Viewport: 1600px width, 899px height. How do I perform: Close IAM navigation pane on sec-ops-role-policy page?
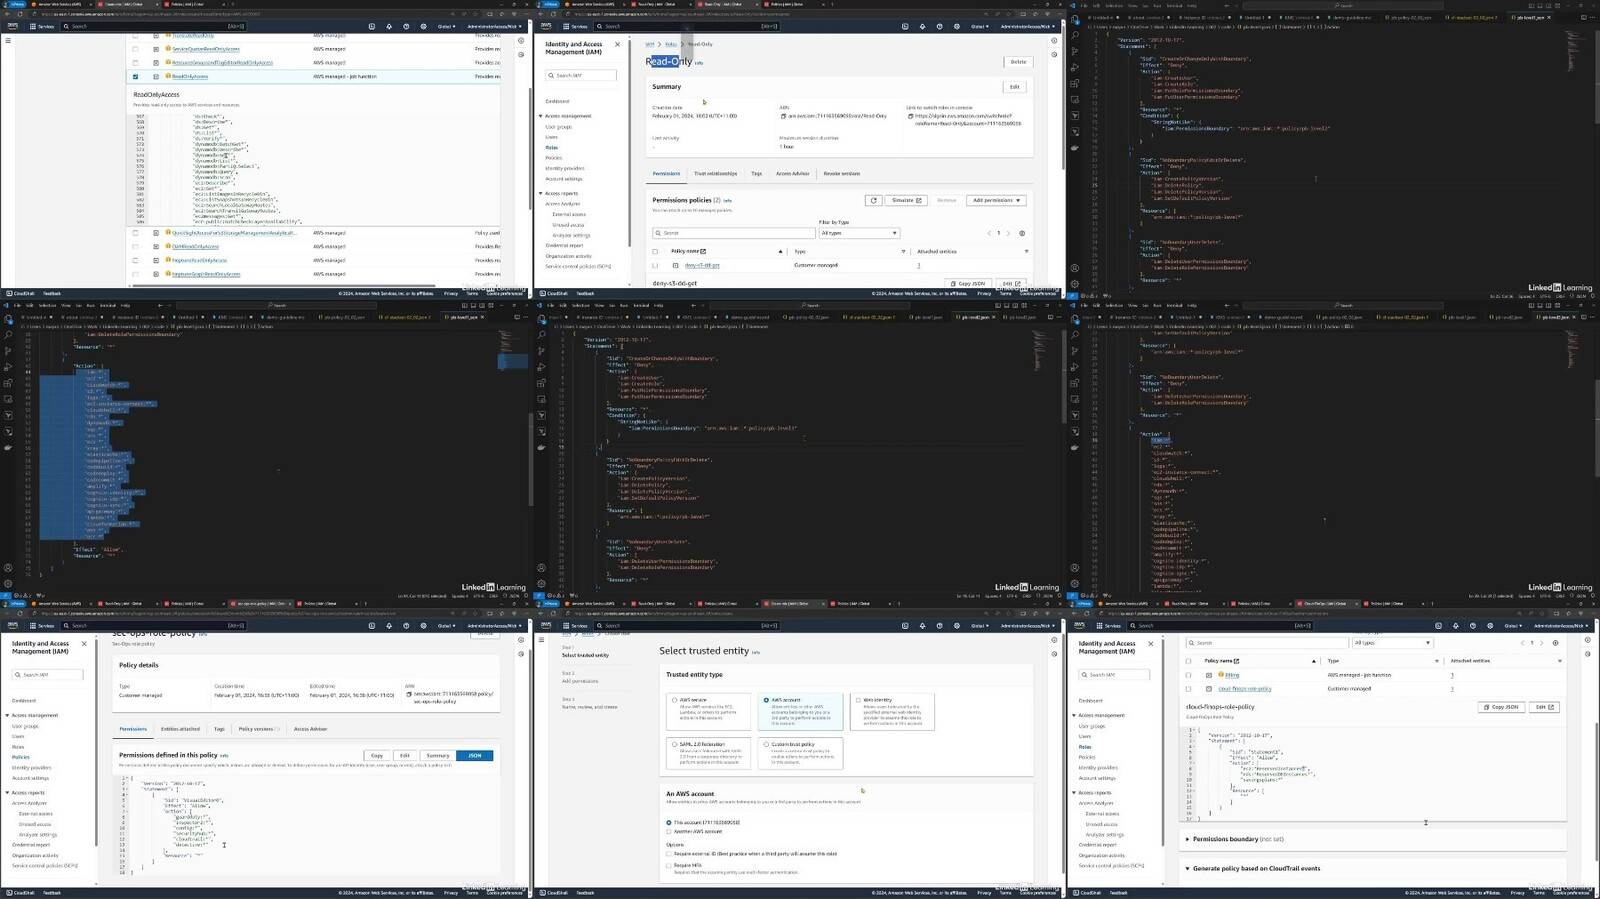tap(84, 644)
